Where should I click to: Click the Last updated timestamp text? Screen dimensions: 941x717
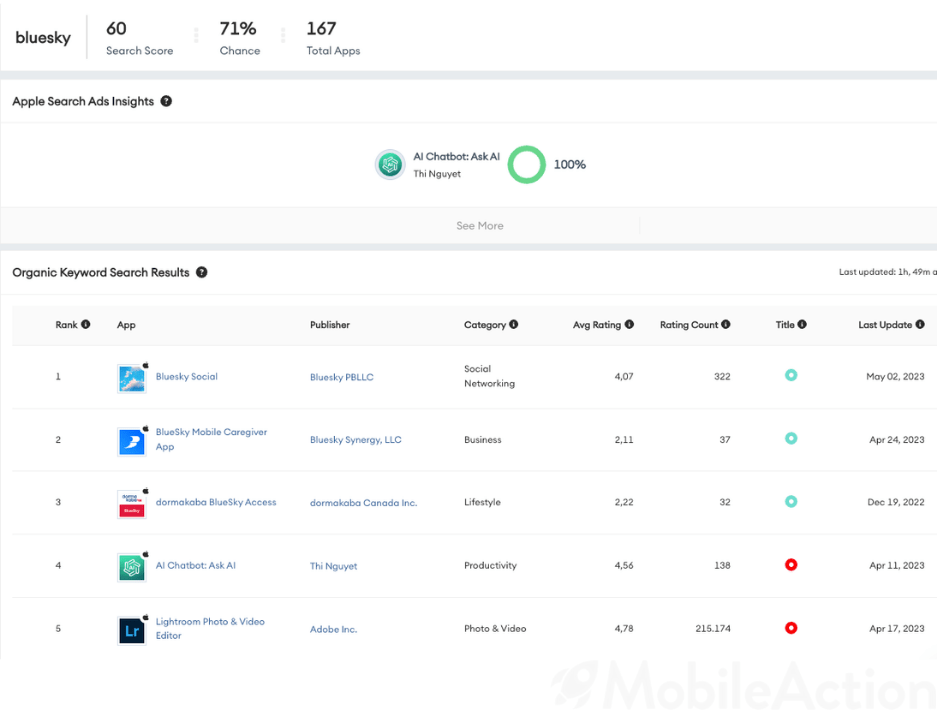pyautogui.click(x=888, y=272)
